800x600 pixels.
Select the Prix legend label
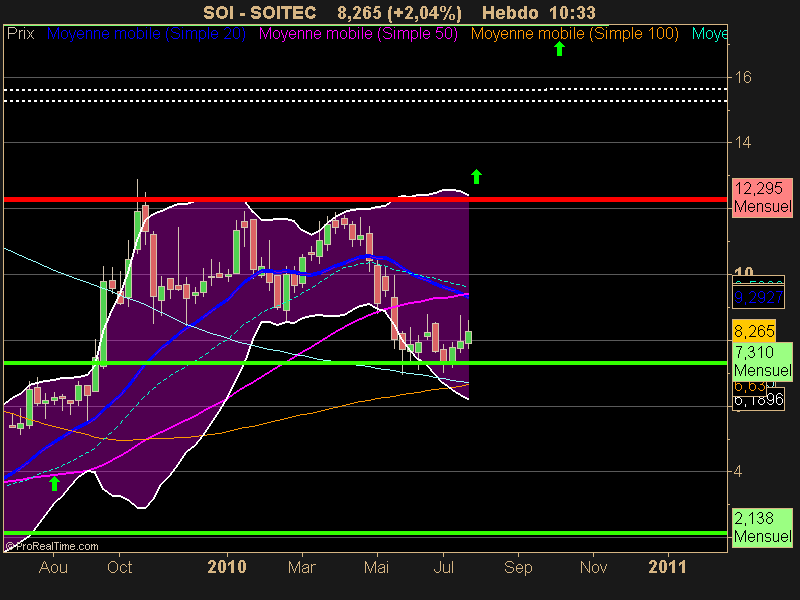pos(20,34)
